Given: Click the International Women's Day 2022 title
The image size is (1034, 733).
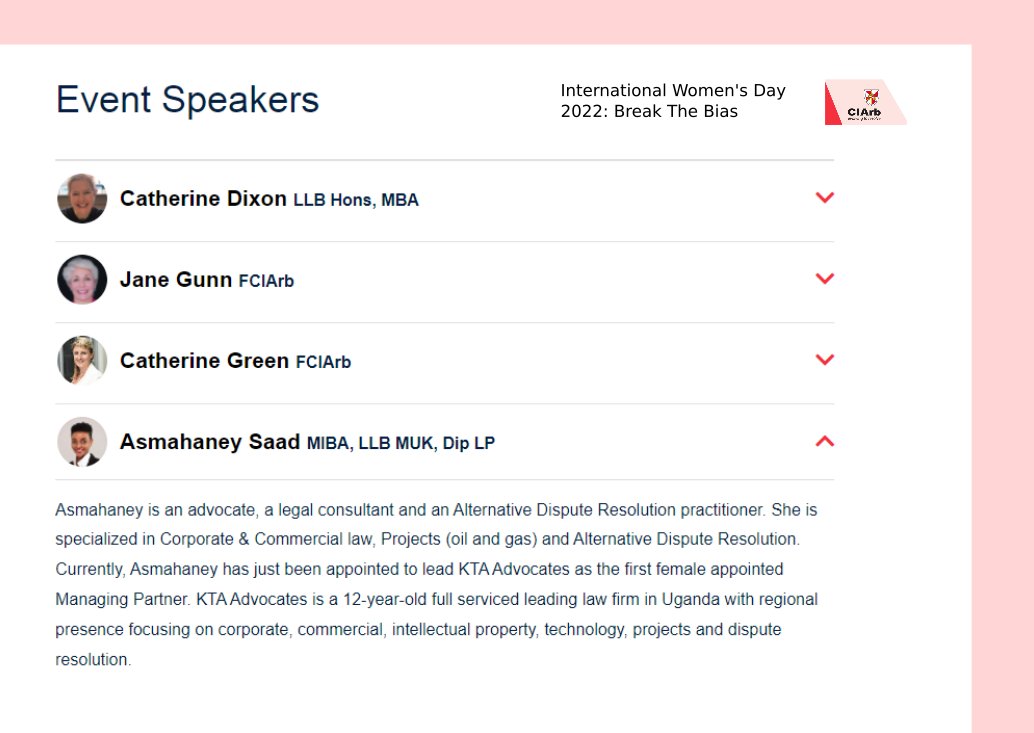Looking at the screenshot, I should coord(673,101).
